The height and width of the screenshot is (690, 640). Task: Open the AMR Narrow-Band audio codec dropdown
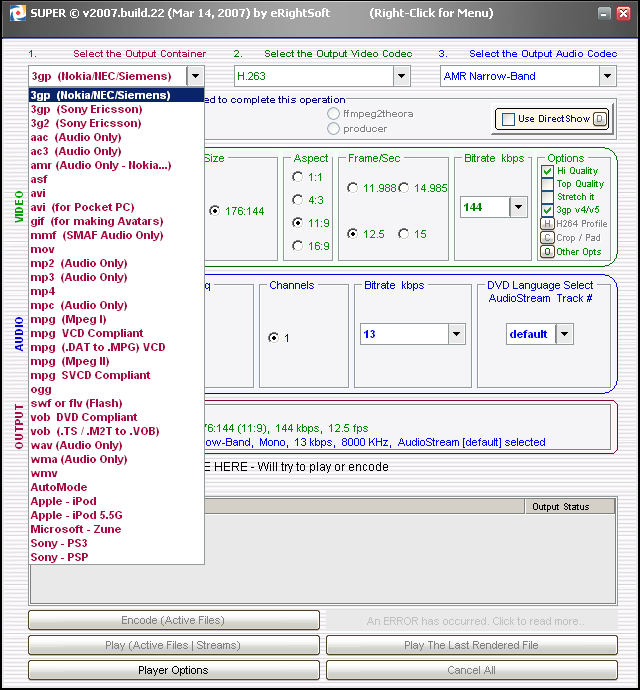607,76
